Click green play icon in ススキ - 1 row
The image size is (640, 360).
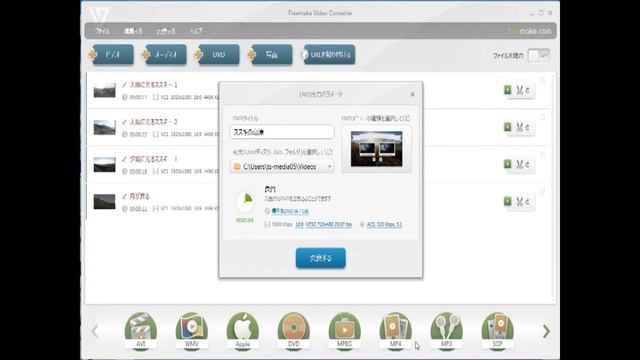coord(507,90)
